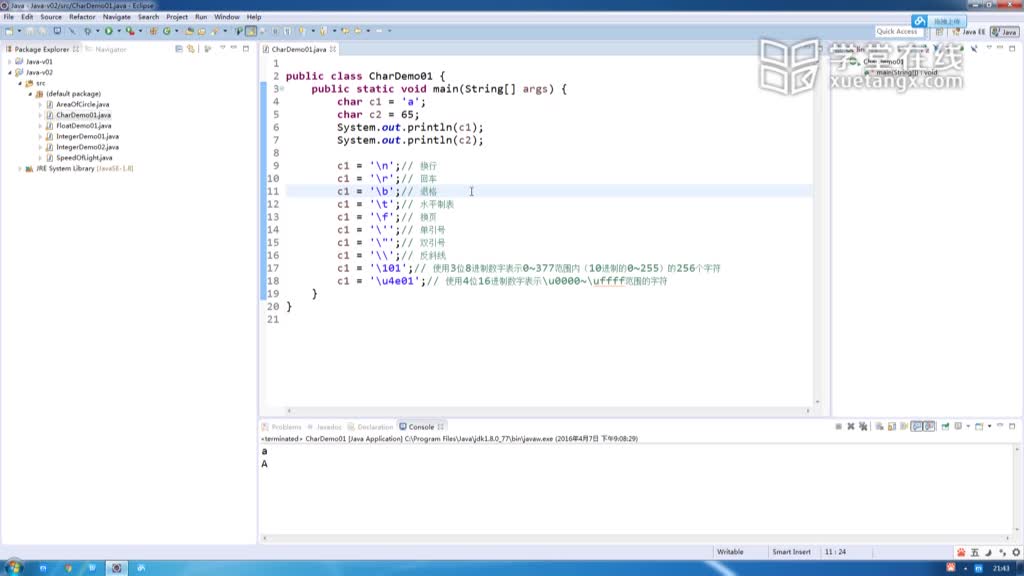Screen dimensions: 1024x576
Task: Toggle Scroll Lock in Console
Action: click(892, 426)
